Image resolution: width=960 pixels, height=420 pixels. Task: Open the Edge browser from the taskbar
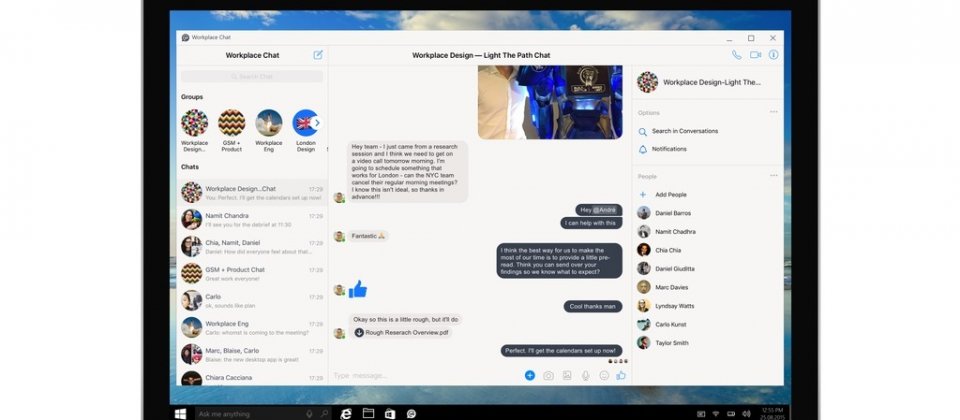click(346, 414)
